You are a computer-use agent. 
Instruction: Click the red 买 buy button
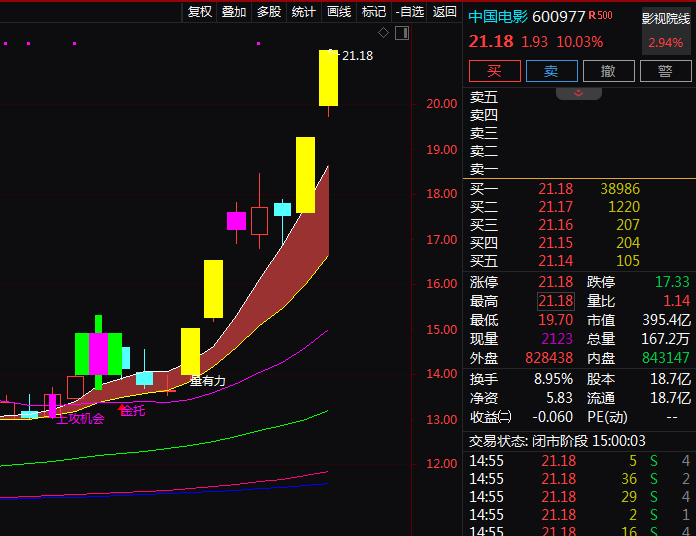click(494, 71)
